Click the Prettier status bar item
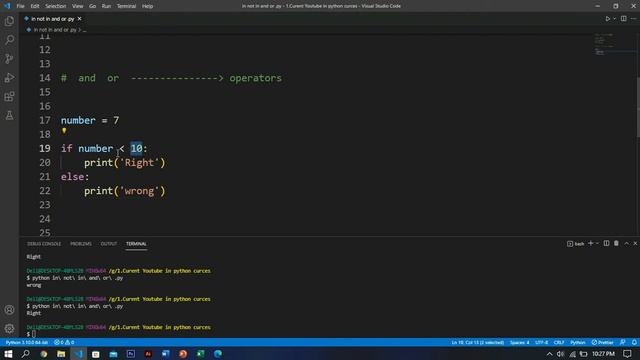The image size is (640, 360). click(602, 342)
